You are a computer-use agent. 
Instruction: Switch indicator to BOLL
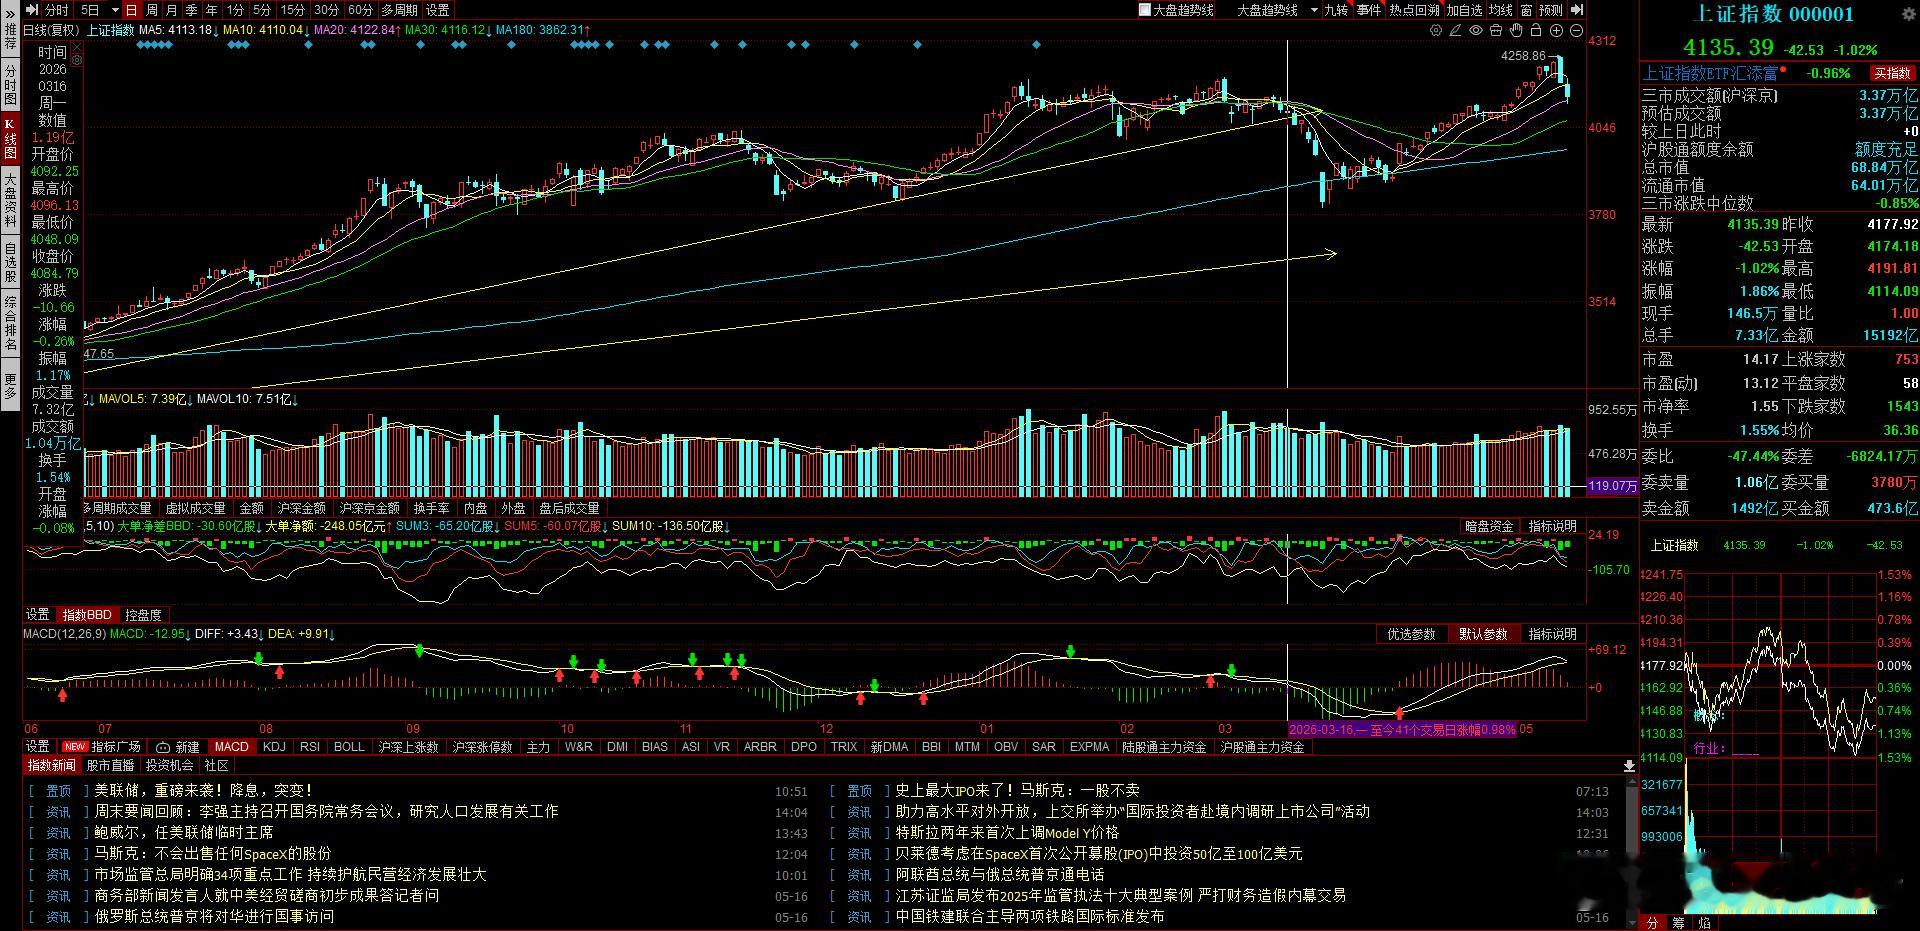click(349, 747)
